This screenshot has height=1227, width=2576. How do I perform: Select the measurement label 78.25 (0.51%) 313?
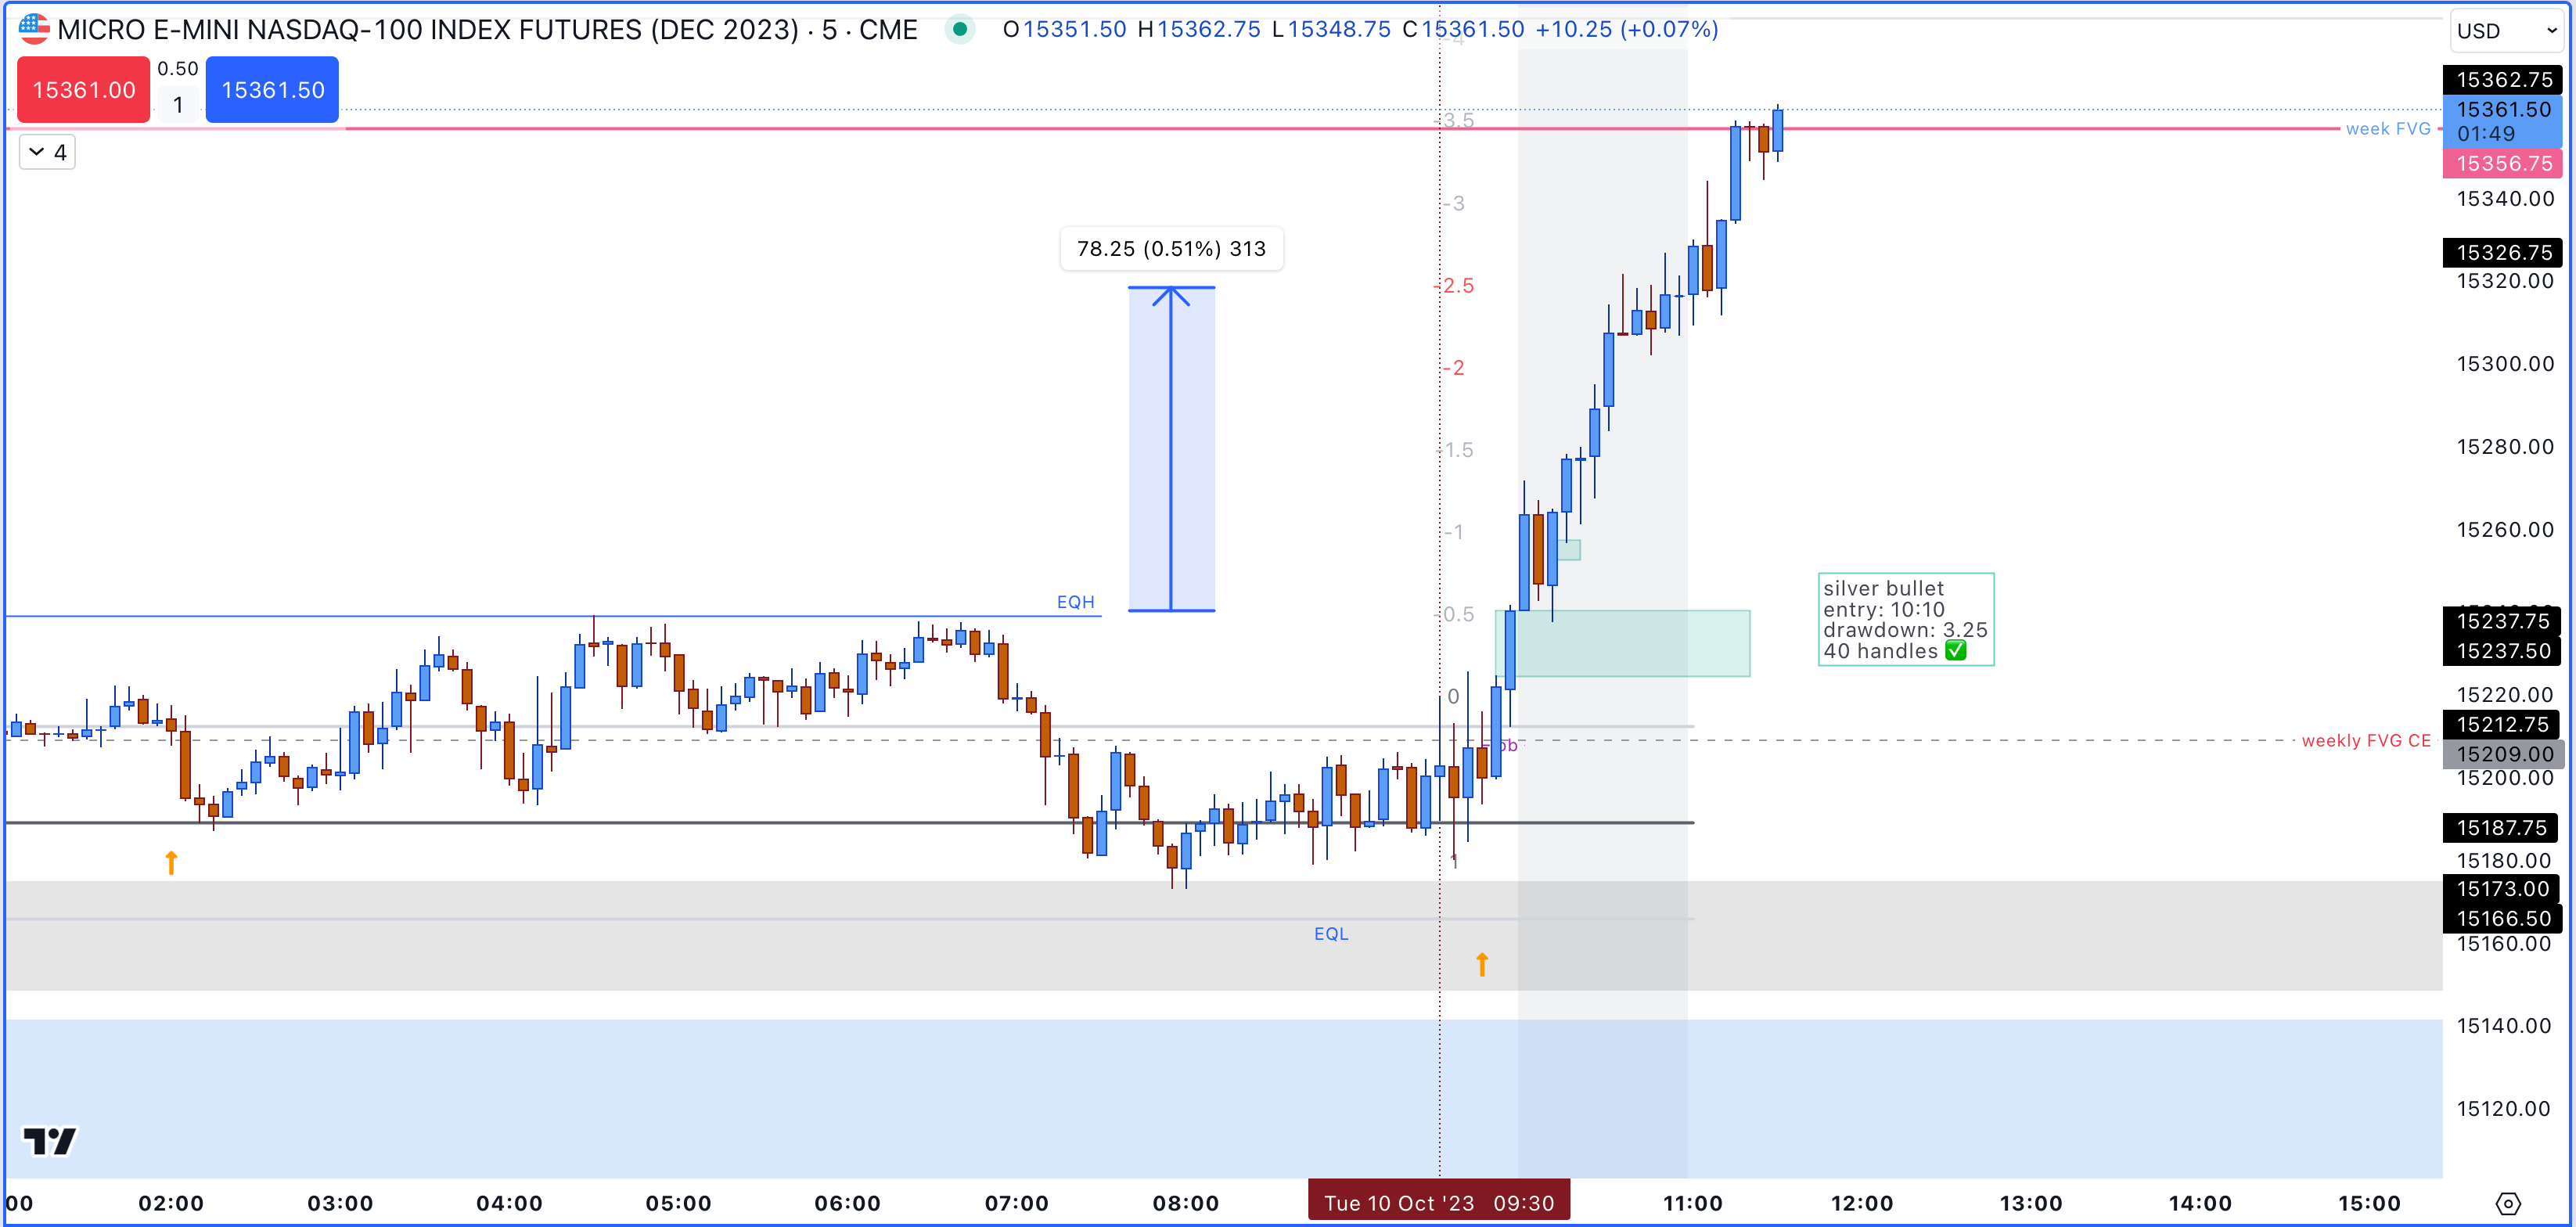pyautogui.click(x=1171, y=249)
